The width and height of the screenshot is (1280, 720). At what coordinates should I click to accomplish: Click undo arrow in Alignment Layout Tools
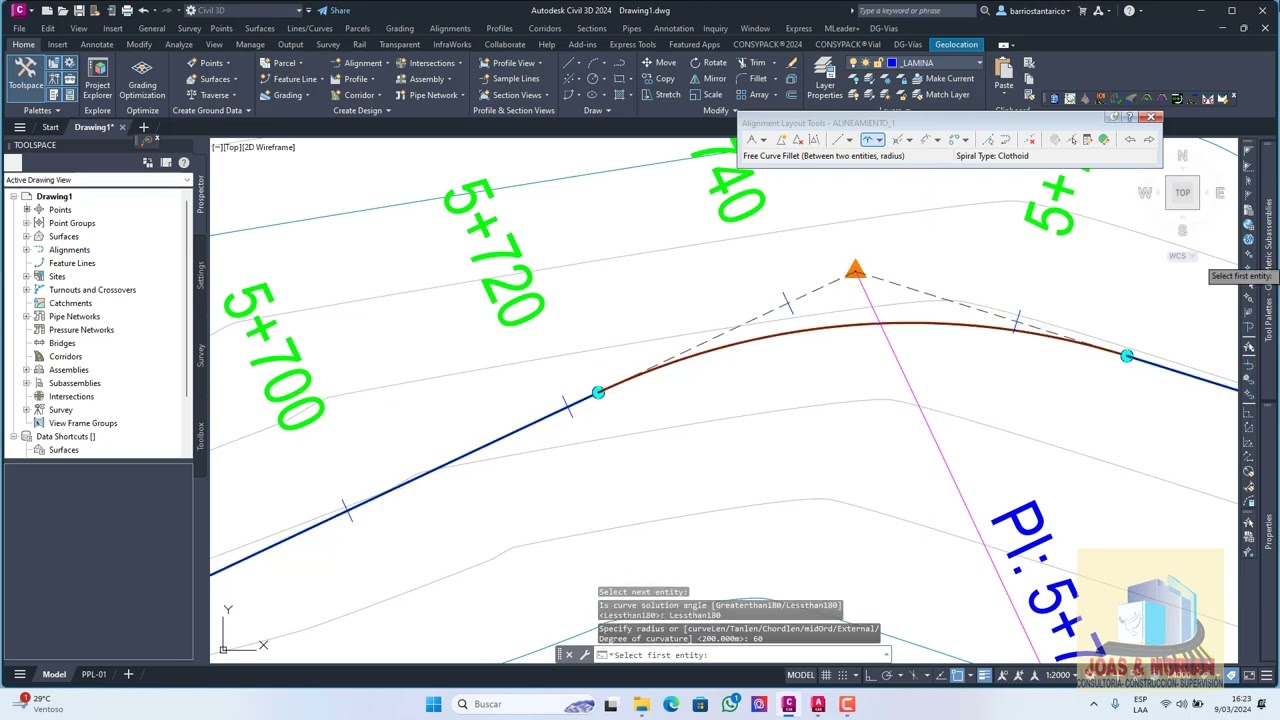pos(1130,140)
